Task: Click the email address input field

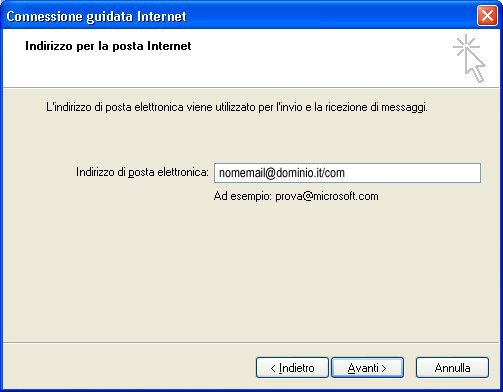Action: click(x=347, y=173)
